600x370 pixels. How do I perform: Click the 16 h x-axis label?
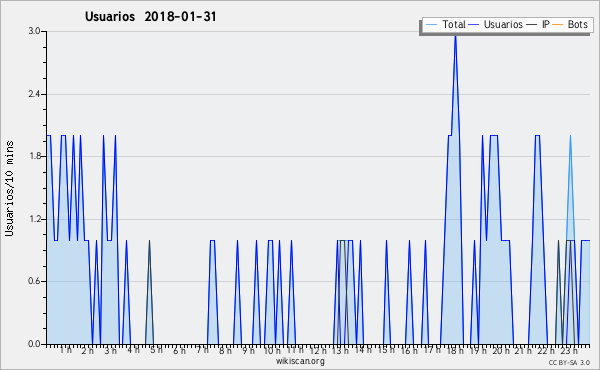click(x=409, y=350)
